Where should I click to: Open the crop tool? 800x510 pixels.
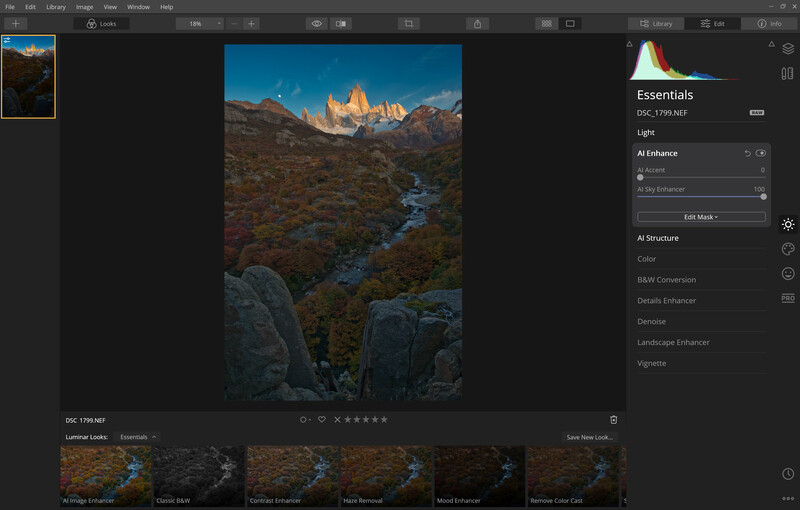click(409, 23)
